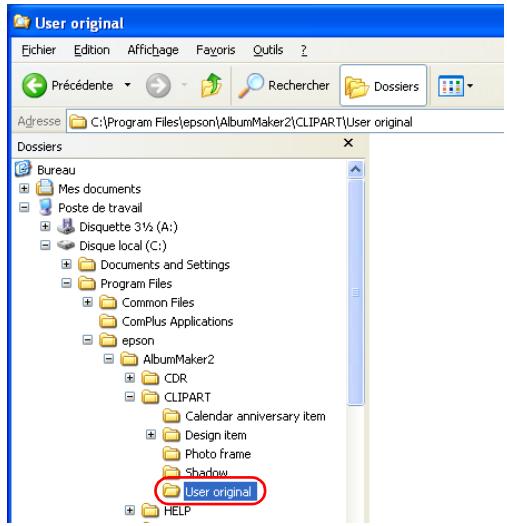This screenshot has height=526, width=507.
Task: Click the Poste de travail computer icon
Action: [x=45, y=207]
